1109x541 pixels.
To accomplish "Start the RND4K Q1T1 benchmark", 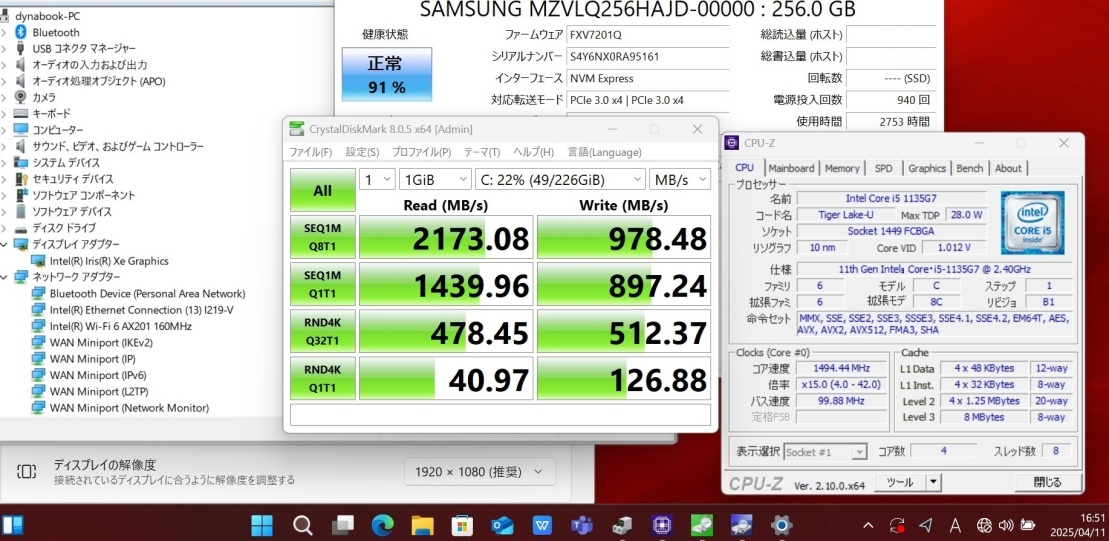I will 323,378.
